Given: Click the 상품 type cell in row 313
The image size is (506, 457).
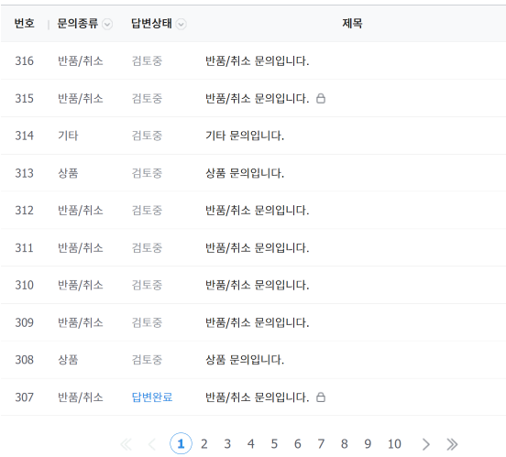Looking at the screenshot, I should pyautogui.click(x=68, y=173).
